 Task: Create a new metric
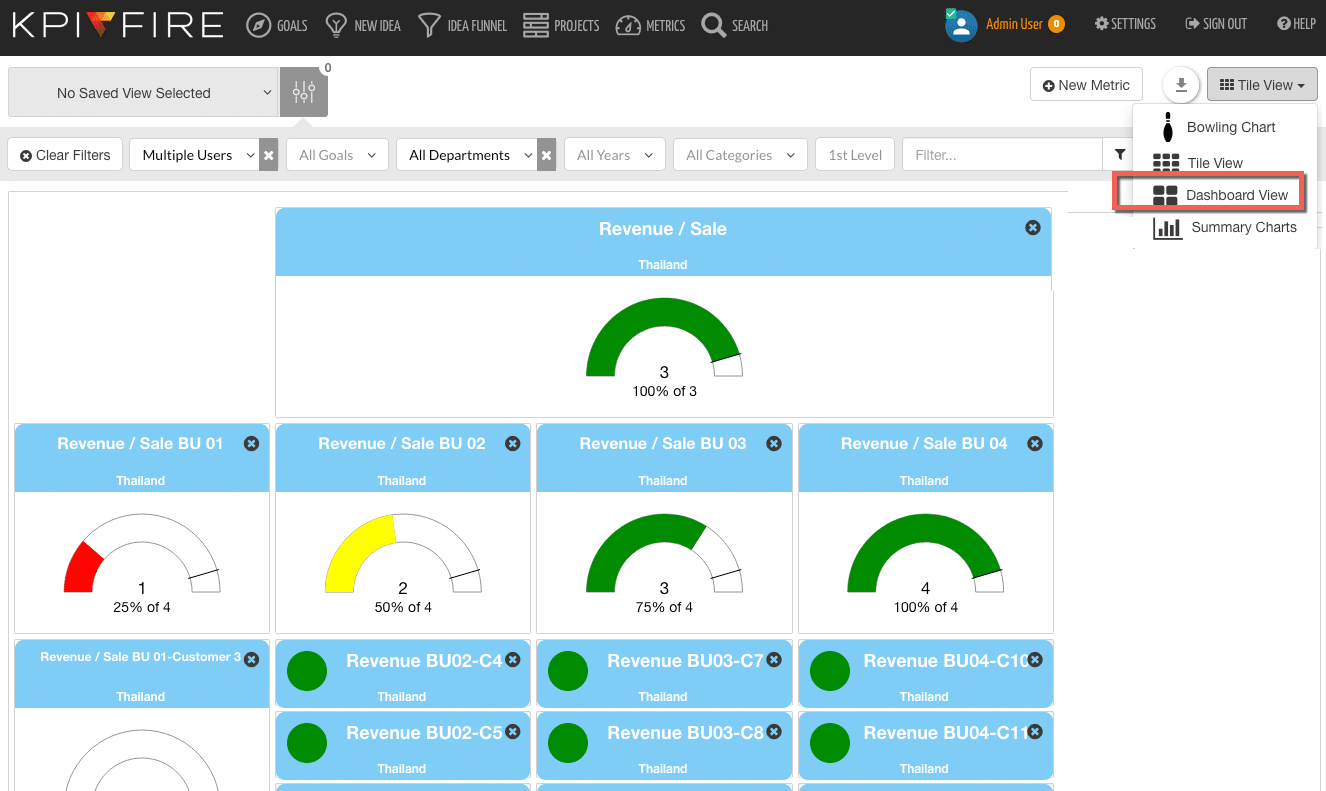click(1086, 85)
